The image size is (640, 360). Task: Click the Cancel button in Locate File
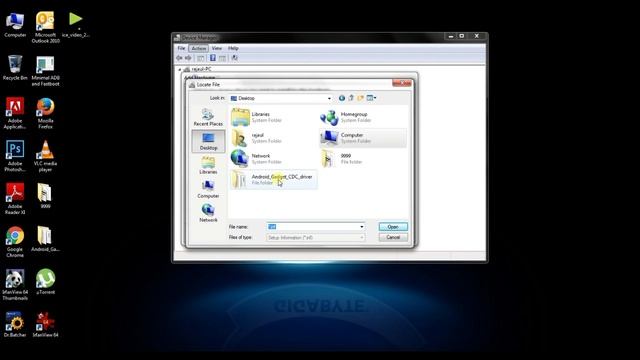[x=393, y=237]
